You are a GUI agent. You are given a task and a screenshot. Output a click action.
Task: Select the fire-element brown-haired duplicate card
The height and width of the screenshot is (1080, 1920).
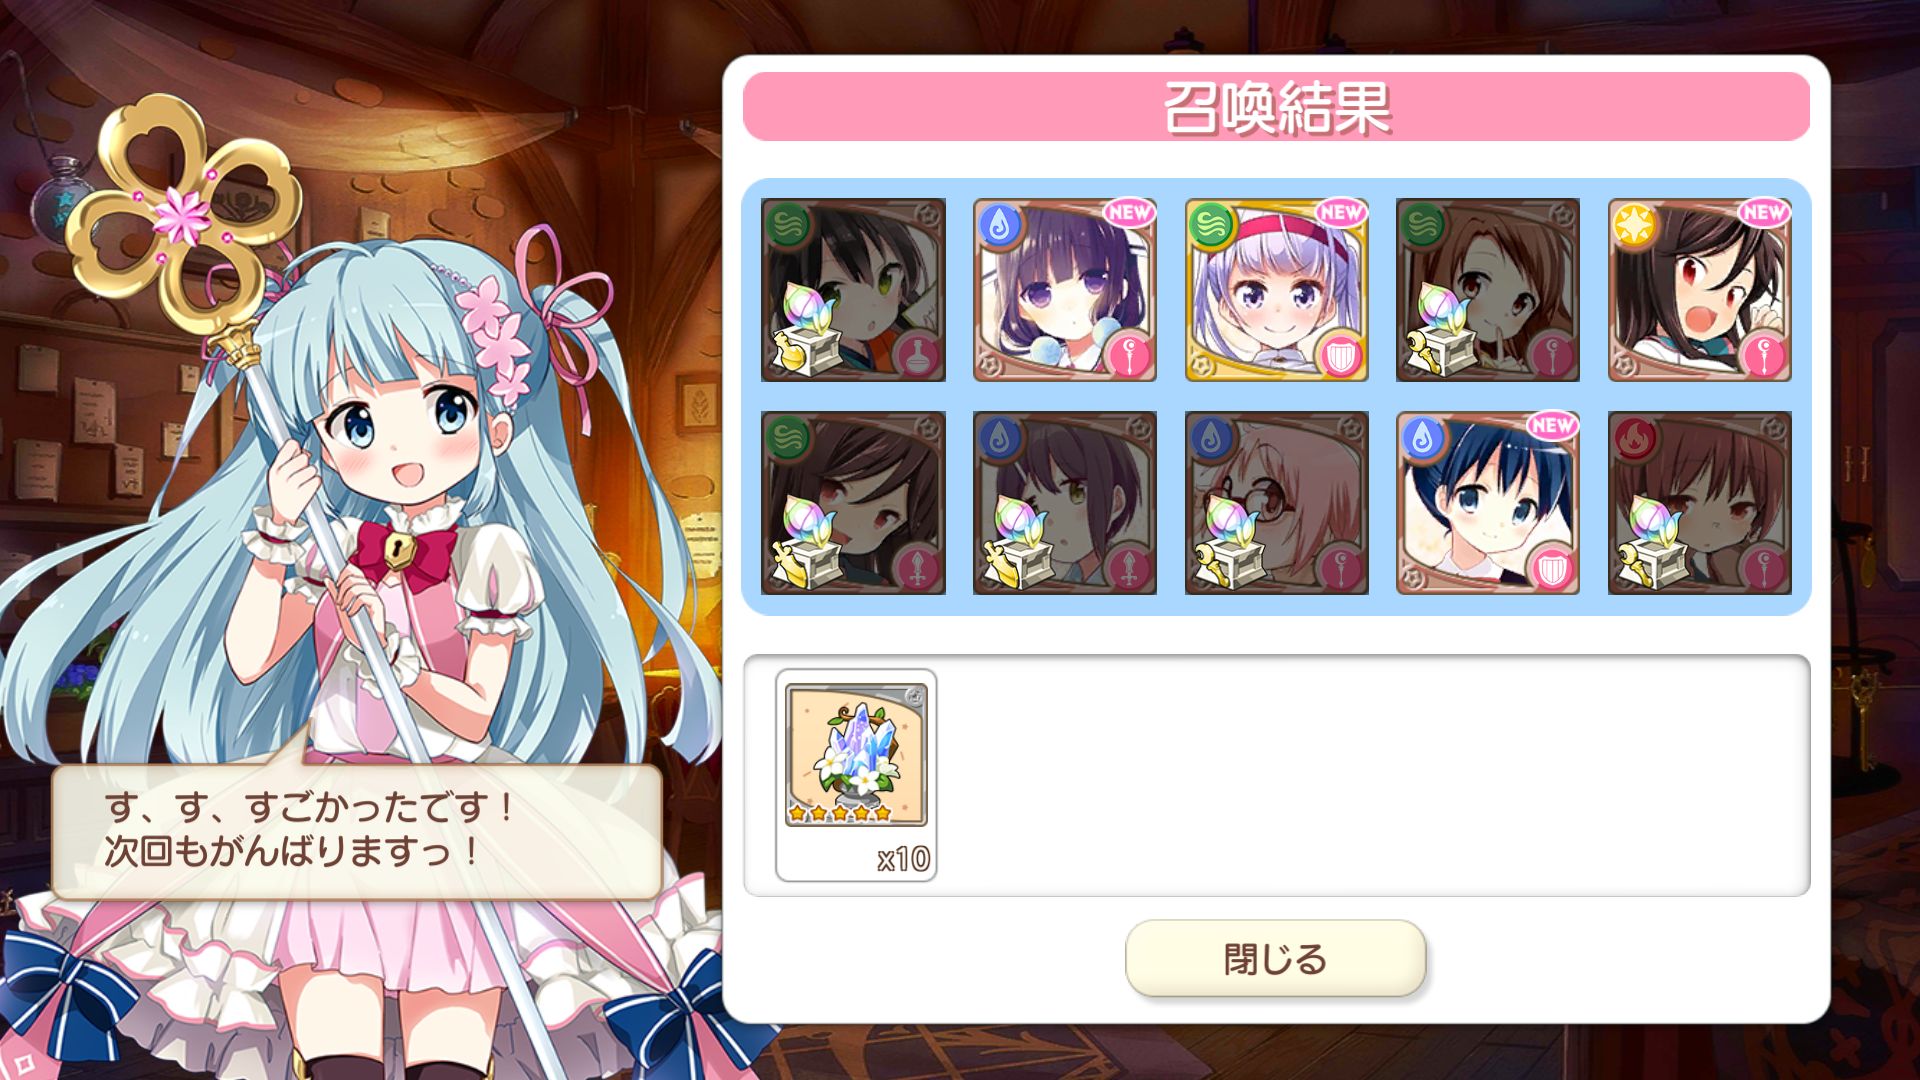coord(1699,503)
